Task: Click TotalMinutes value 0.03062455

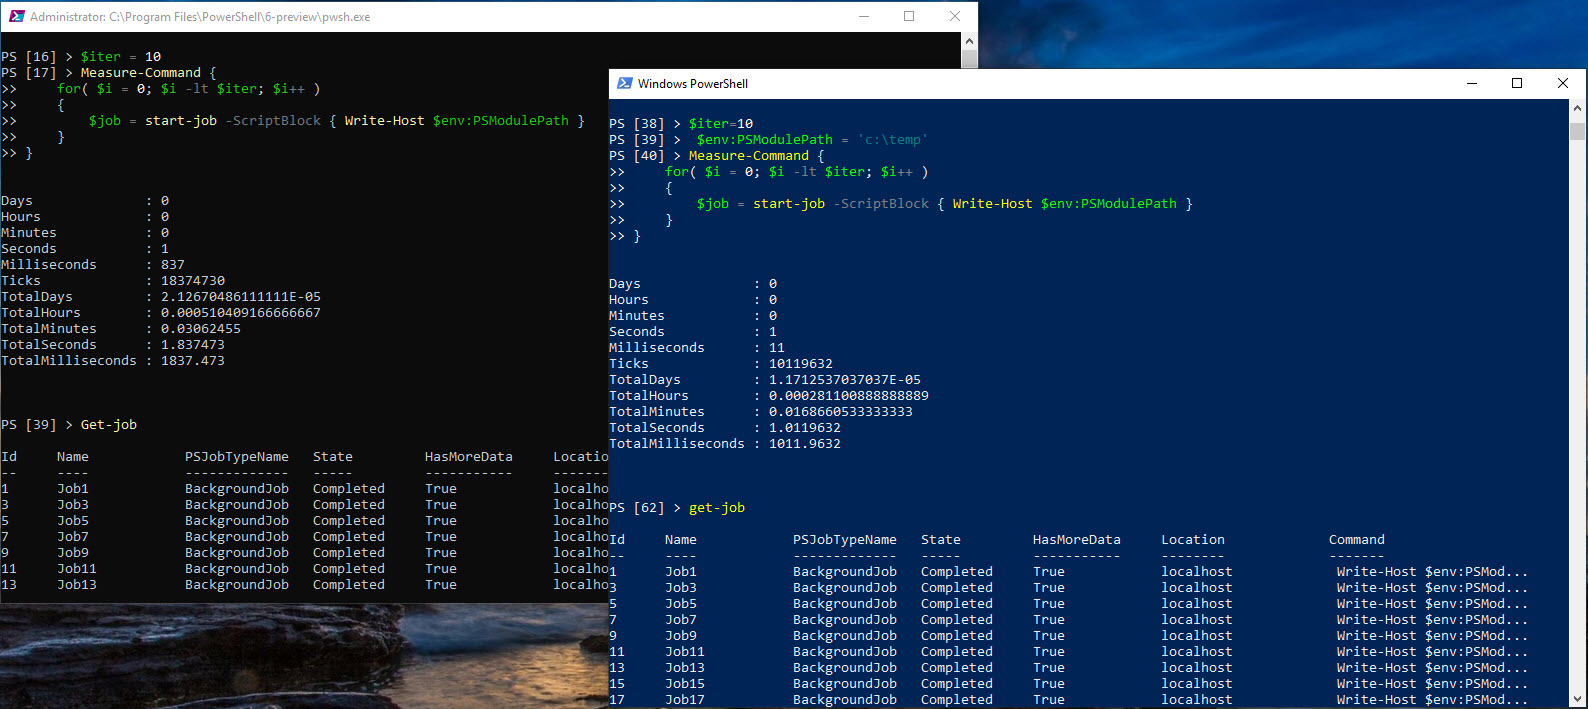Action: click(x=201, y=329)
